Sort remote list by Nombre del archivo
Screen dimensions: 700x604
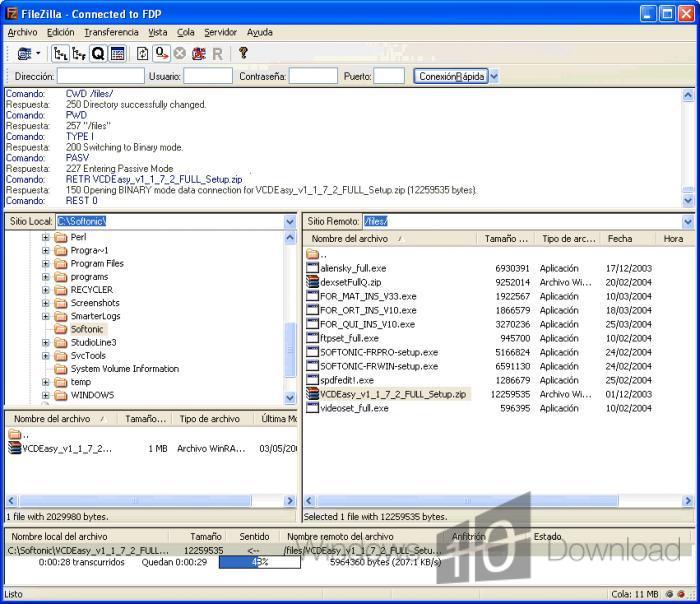350,239
